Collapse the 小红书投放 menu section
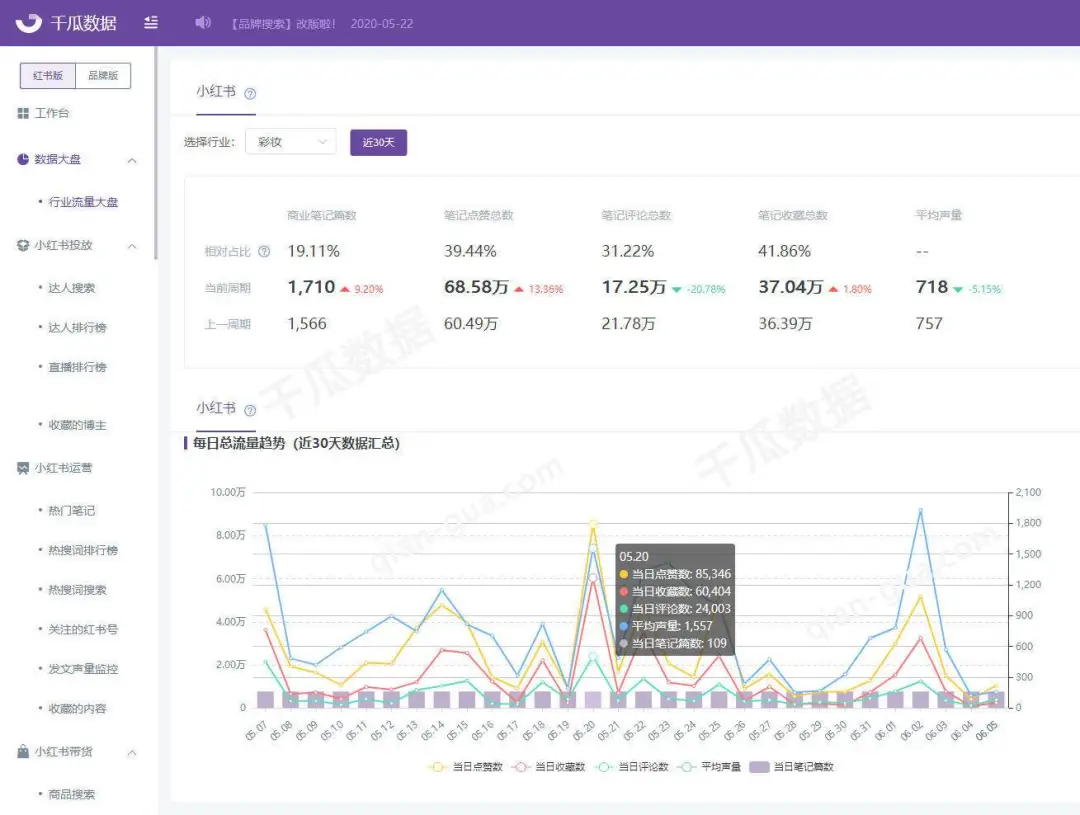This screenshot has width=1080, height=815. pos(132,246)
